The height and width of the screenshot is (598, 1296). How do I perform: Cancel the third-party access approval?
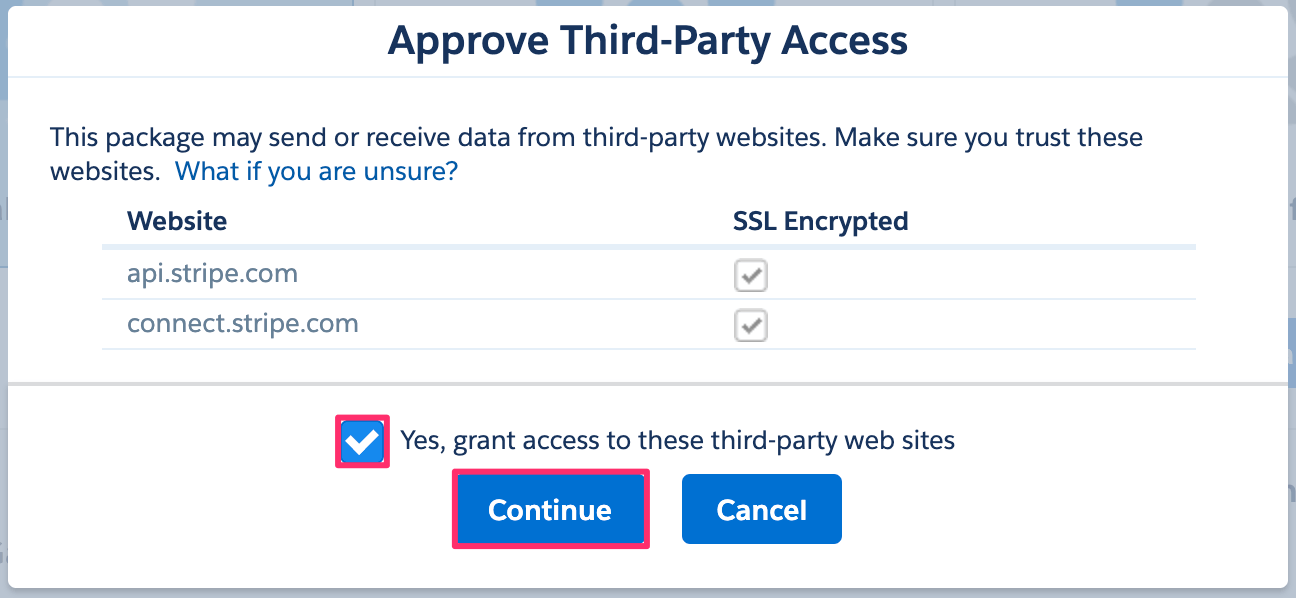click(x=762, y=510)
